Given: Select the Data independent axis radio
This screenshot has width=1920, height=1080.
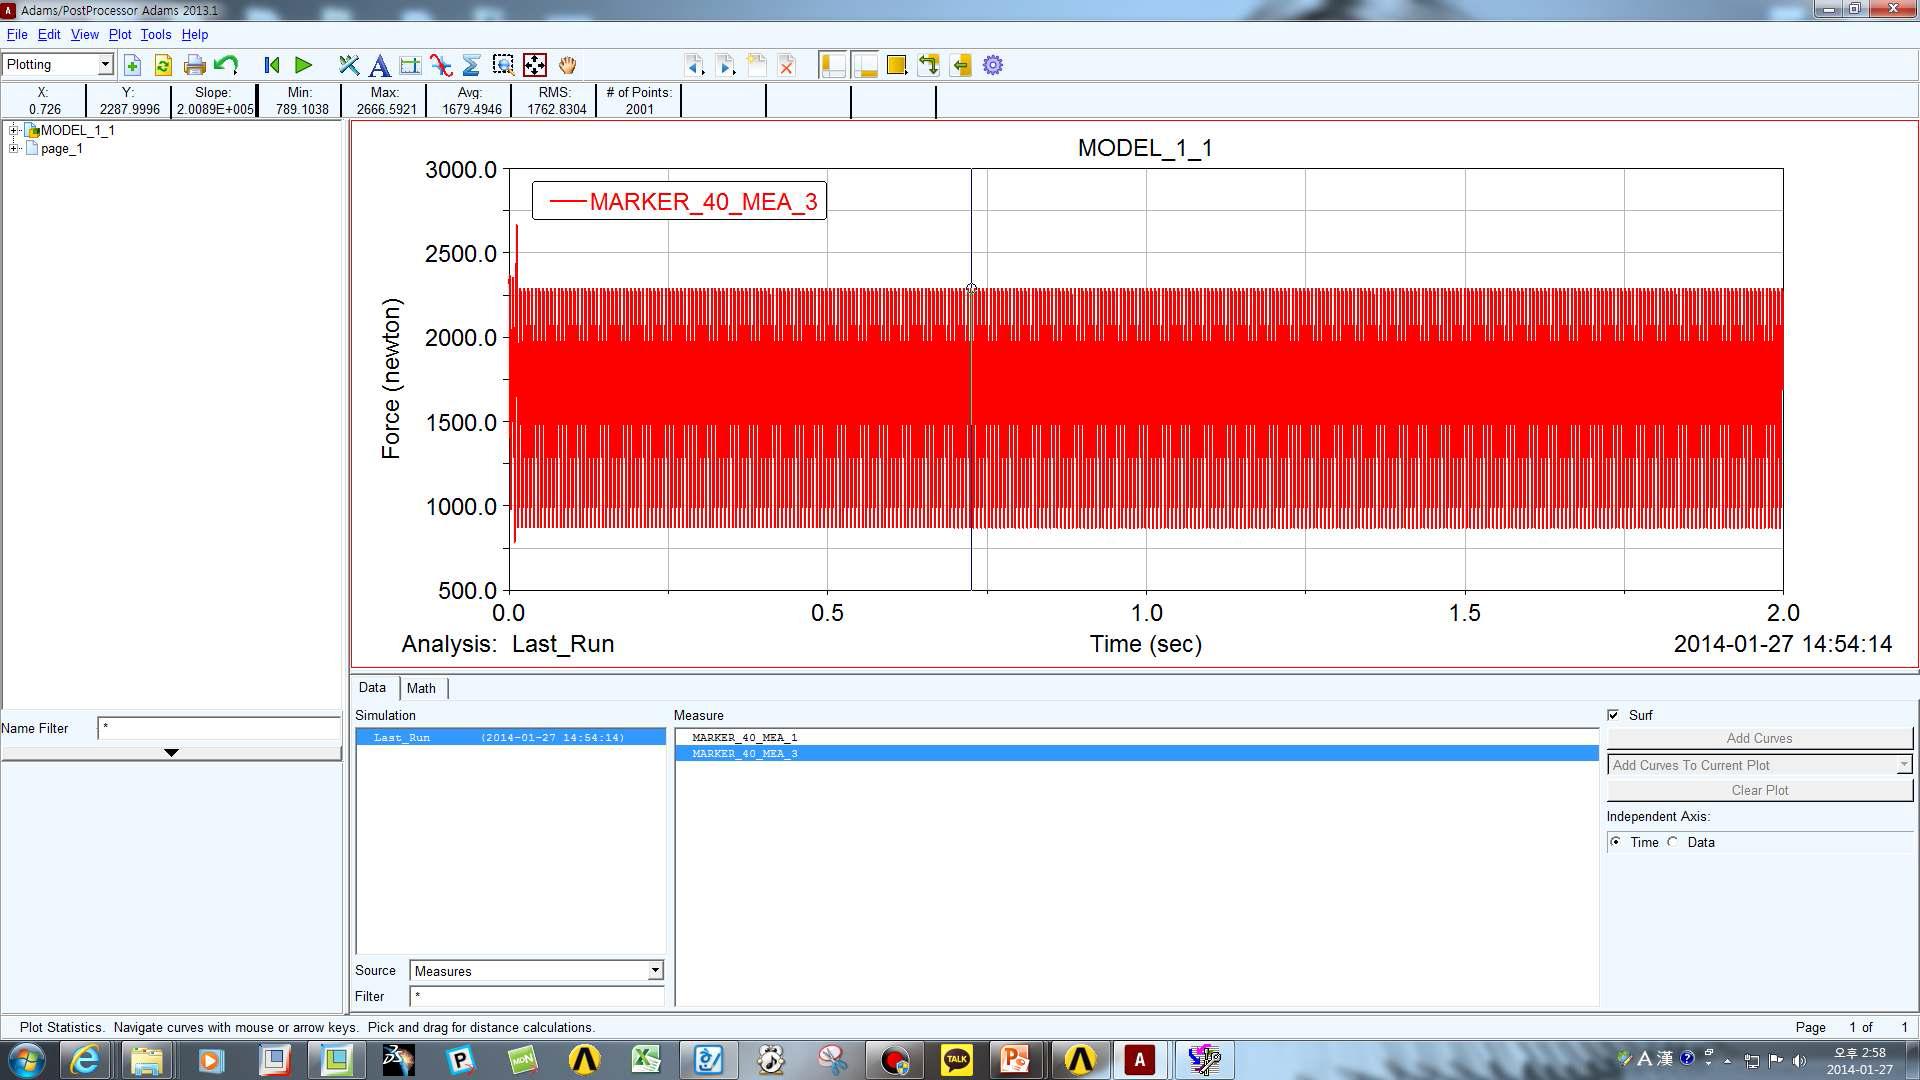Looking at the screenshot, I should tap(1673, 842).
